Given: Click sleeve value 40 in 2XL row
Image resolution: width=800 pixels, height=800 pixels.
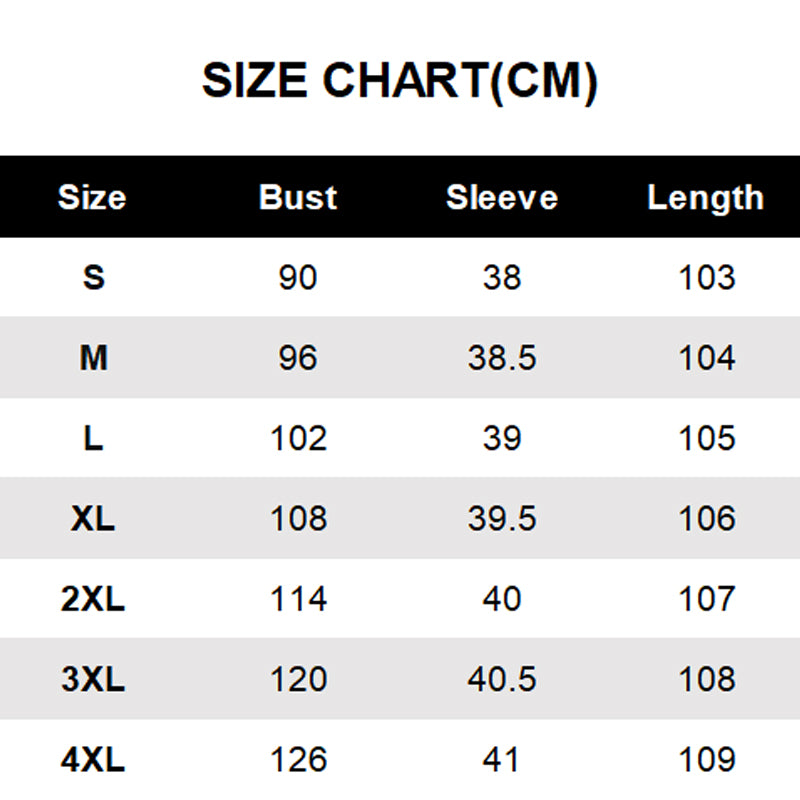Looking at the screenshot, I should tap(501, 599).
